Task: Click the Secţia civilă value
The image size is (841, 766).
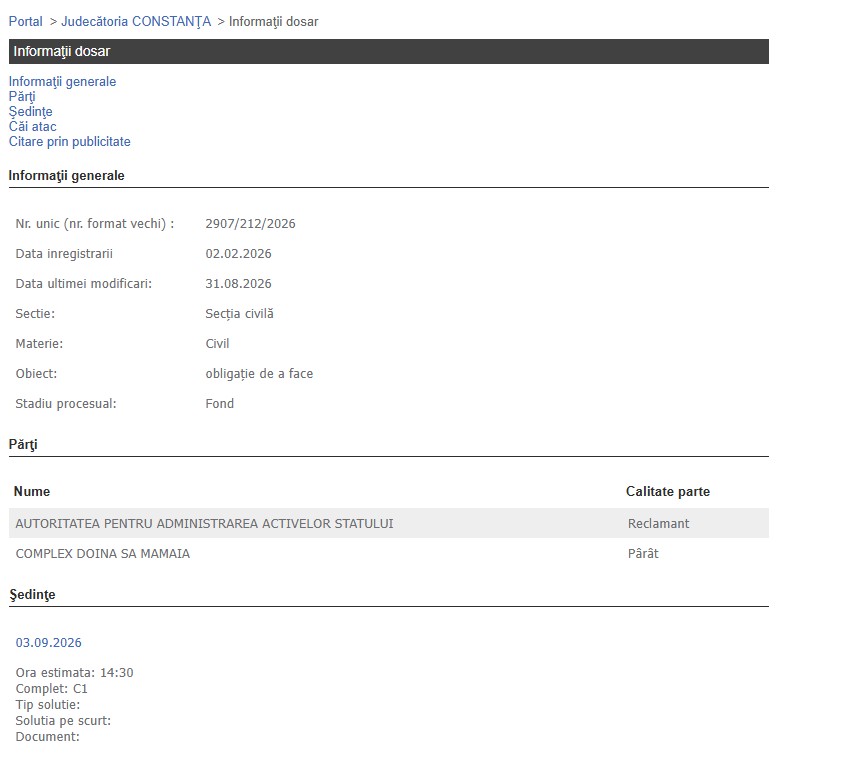Action: click(x=239, y=314)
